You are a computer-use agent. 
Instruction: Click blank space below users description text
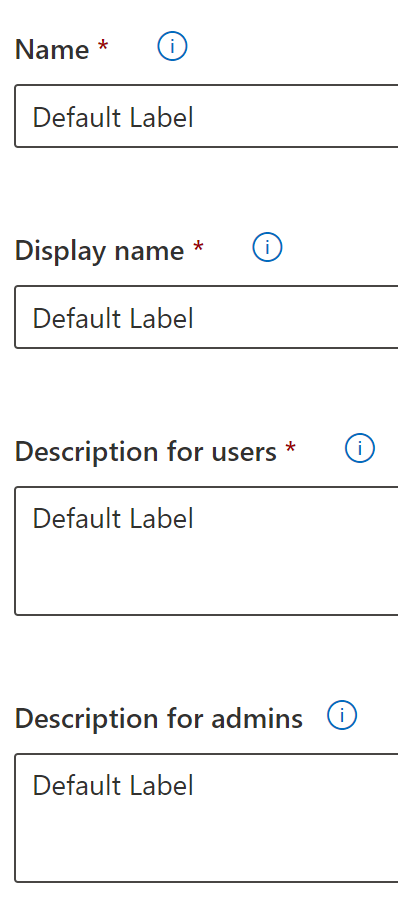[207, 577]
